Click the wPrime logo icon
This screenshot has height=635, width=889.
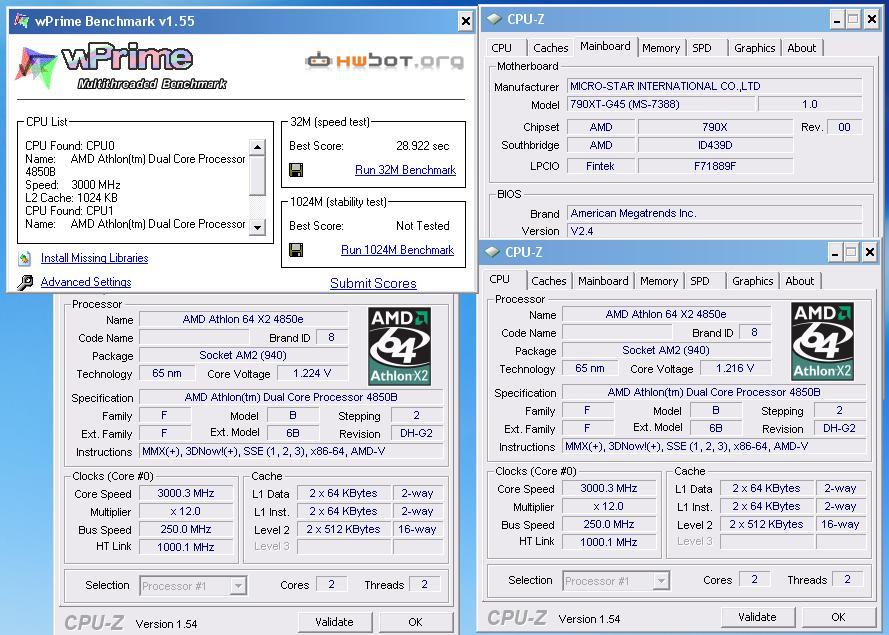pyautogui.click(x=36, y=67)
